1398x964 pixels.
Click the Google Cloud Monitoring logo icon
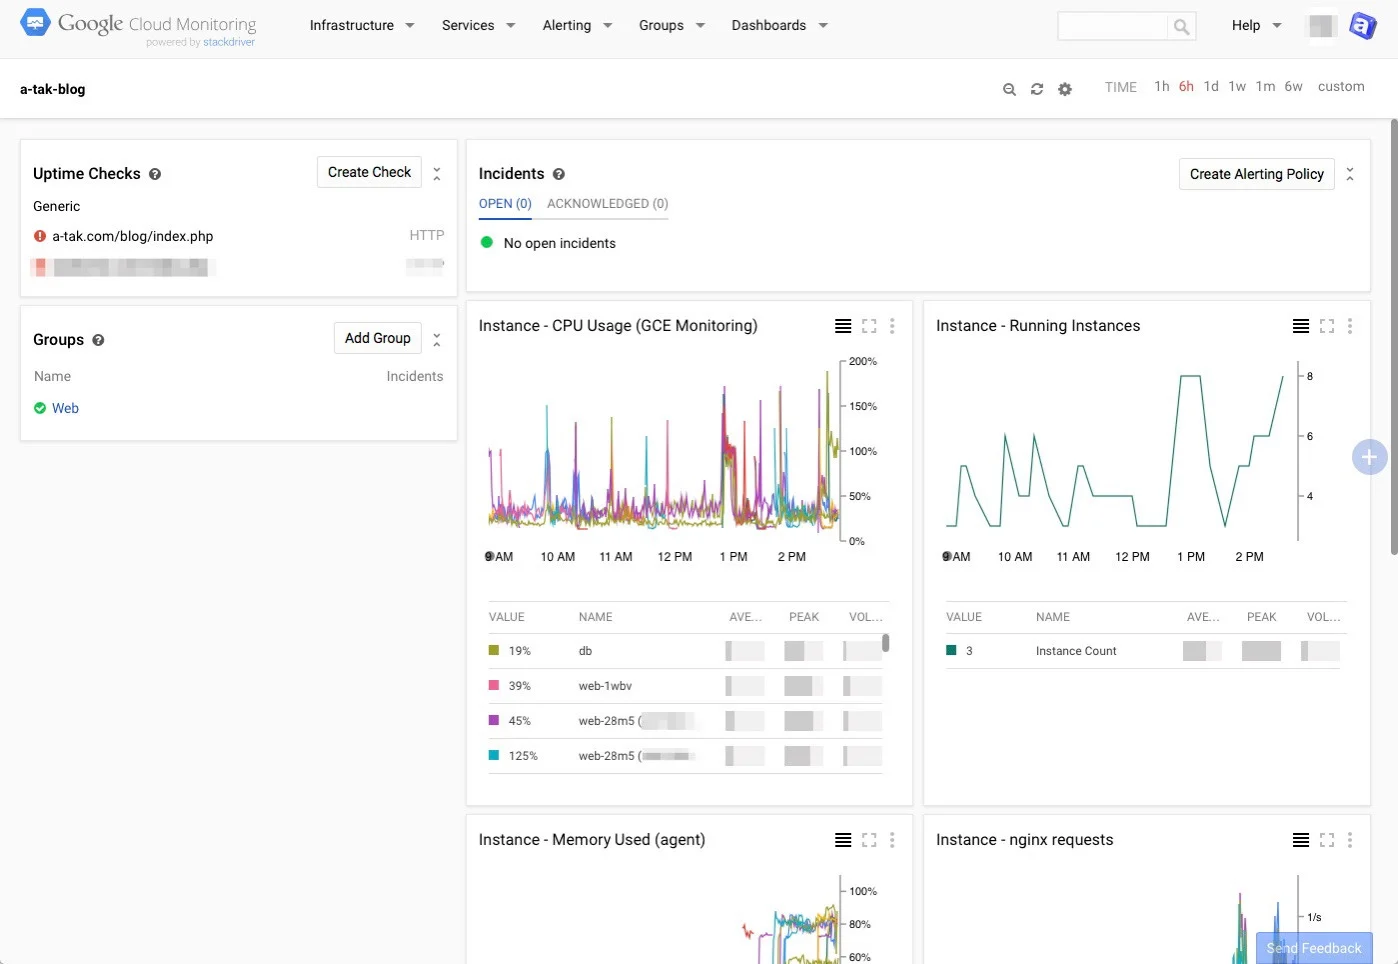(x=35, y=22)
